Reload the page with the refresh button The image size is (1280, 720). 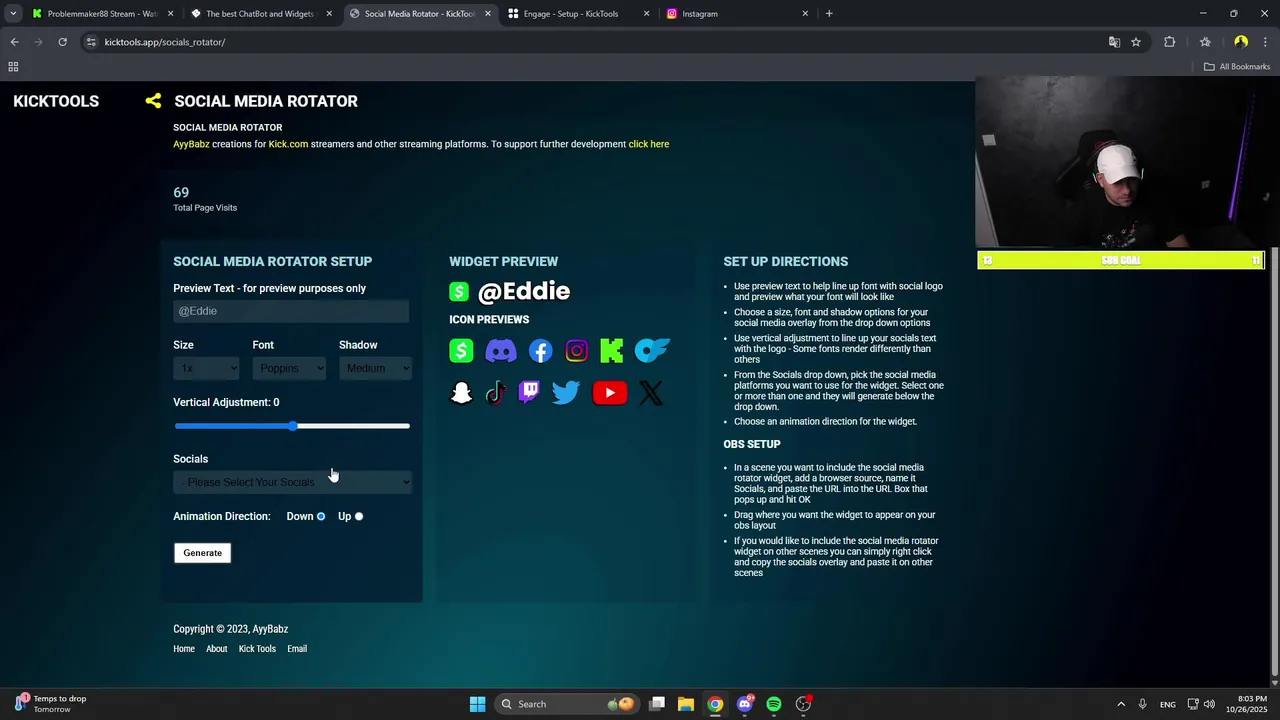pyautogui.click(x=62, y=42)
